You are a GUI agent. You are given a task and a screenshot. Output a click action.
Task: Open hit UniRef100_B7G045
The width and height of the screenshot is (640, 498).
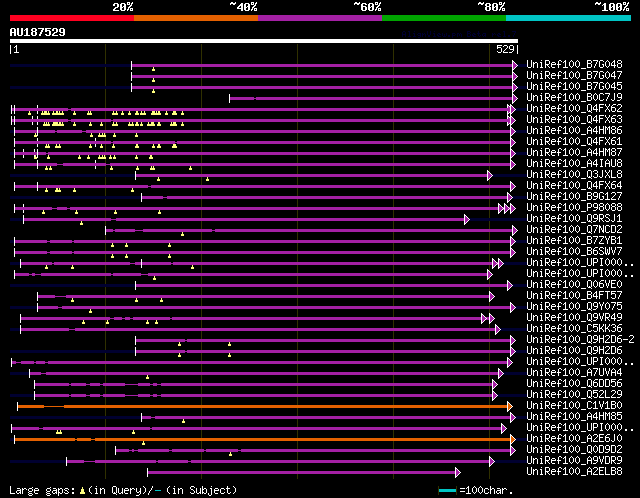pos(574,87)
